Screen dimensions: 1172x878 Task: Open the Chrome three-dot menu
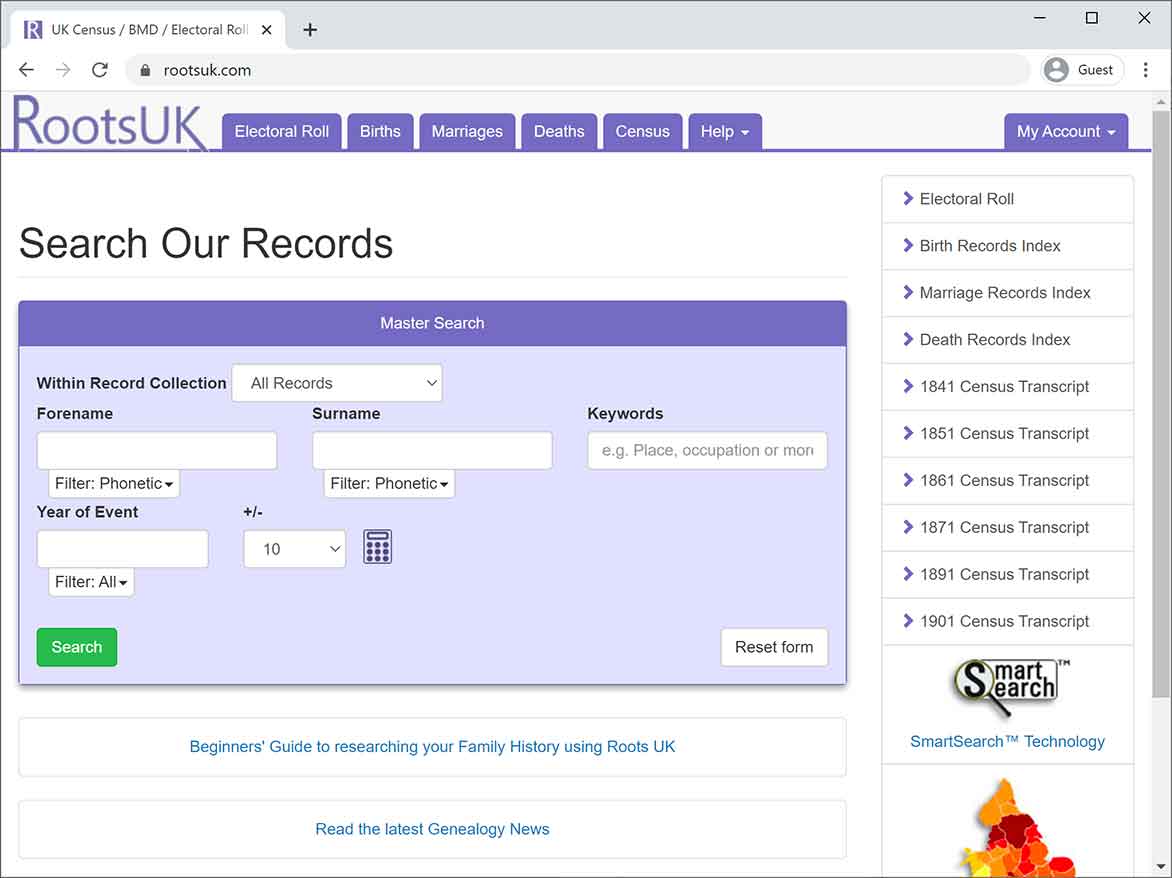tap(1146, 69)
